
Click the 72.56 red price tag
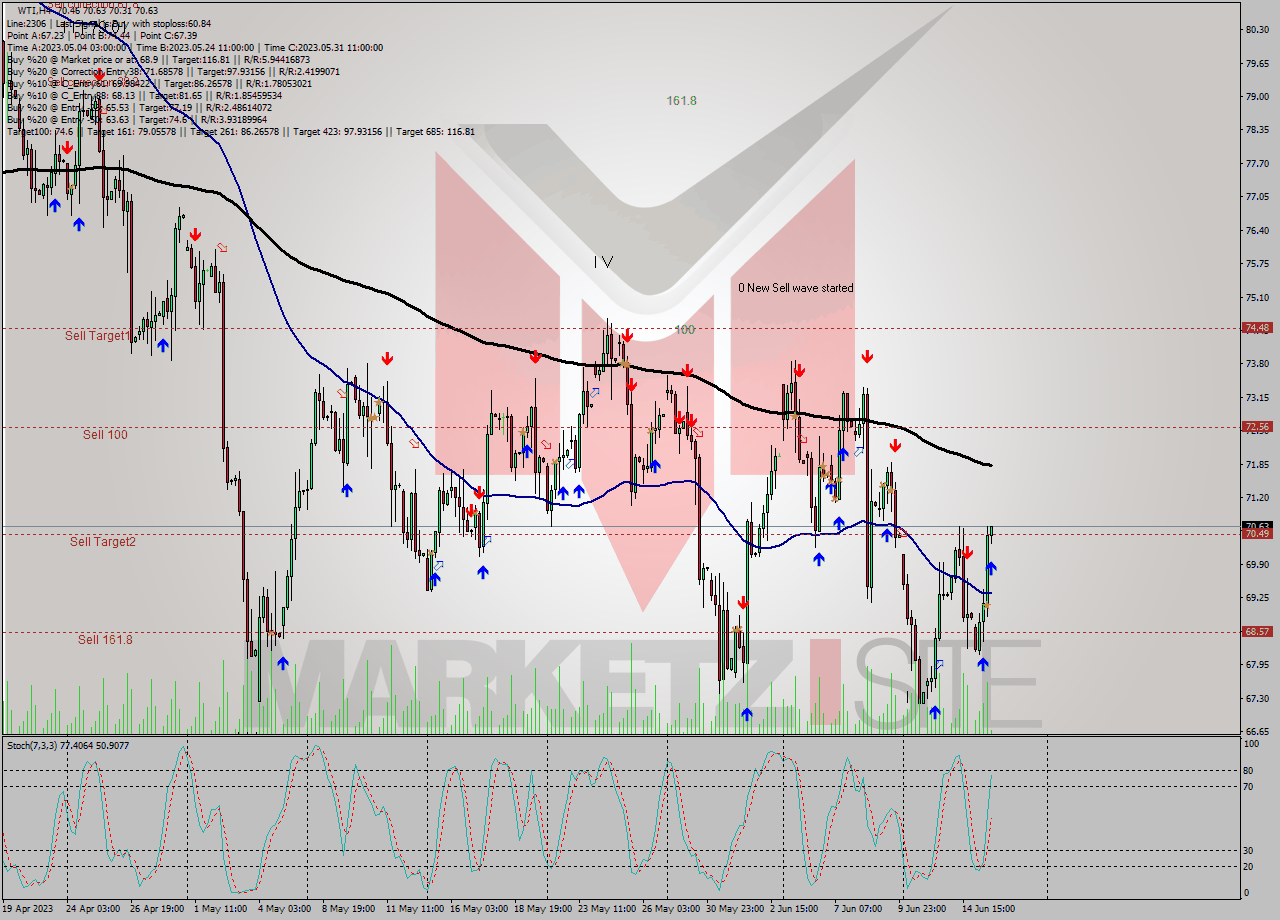[1257, 426]
